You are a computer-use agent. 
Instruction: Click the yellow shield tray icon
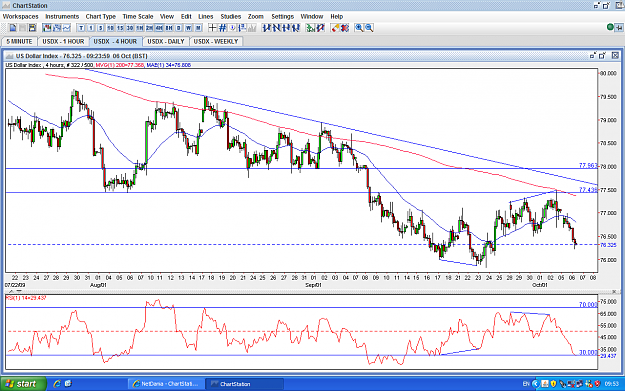553,384
